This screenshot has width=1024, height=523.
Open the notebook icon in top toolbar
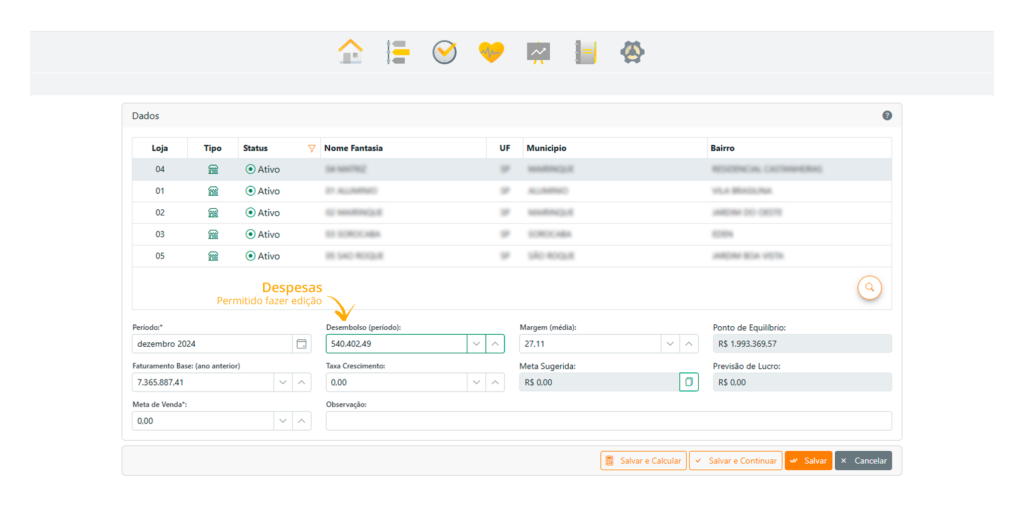[585, 52]
